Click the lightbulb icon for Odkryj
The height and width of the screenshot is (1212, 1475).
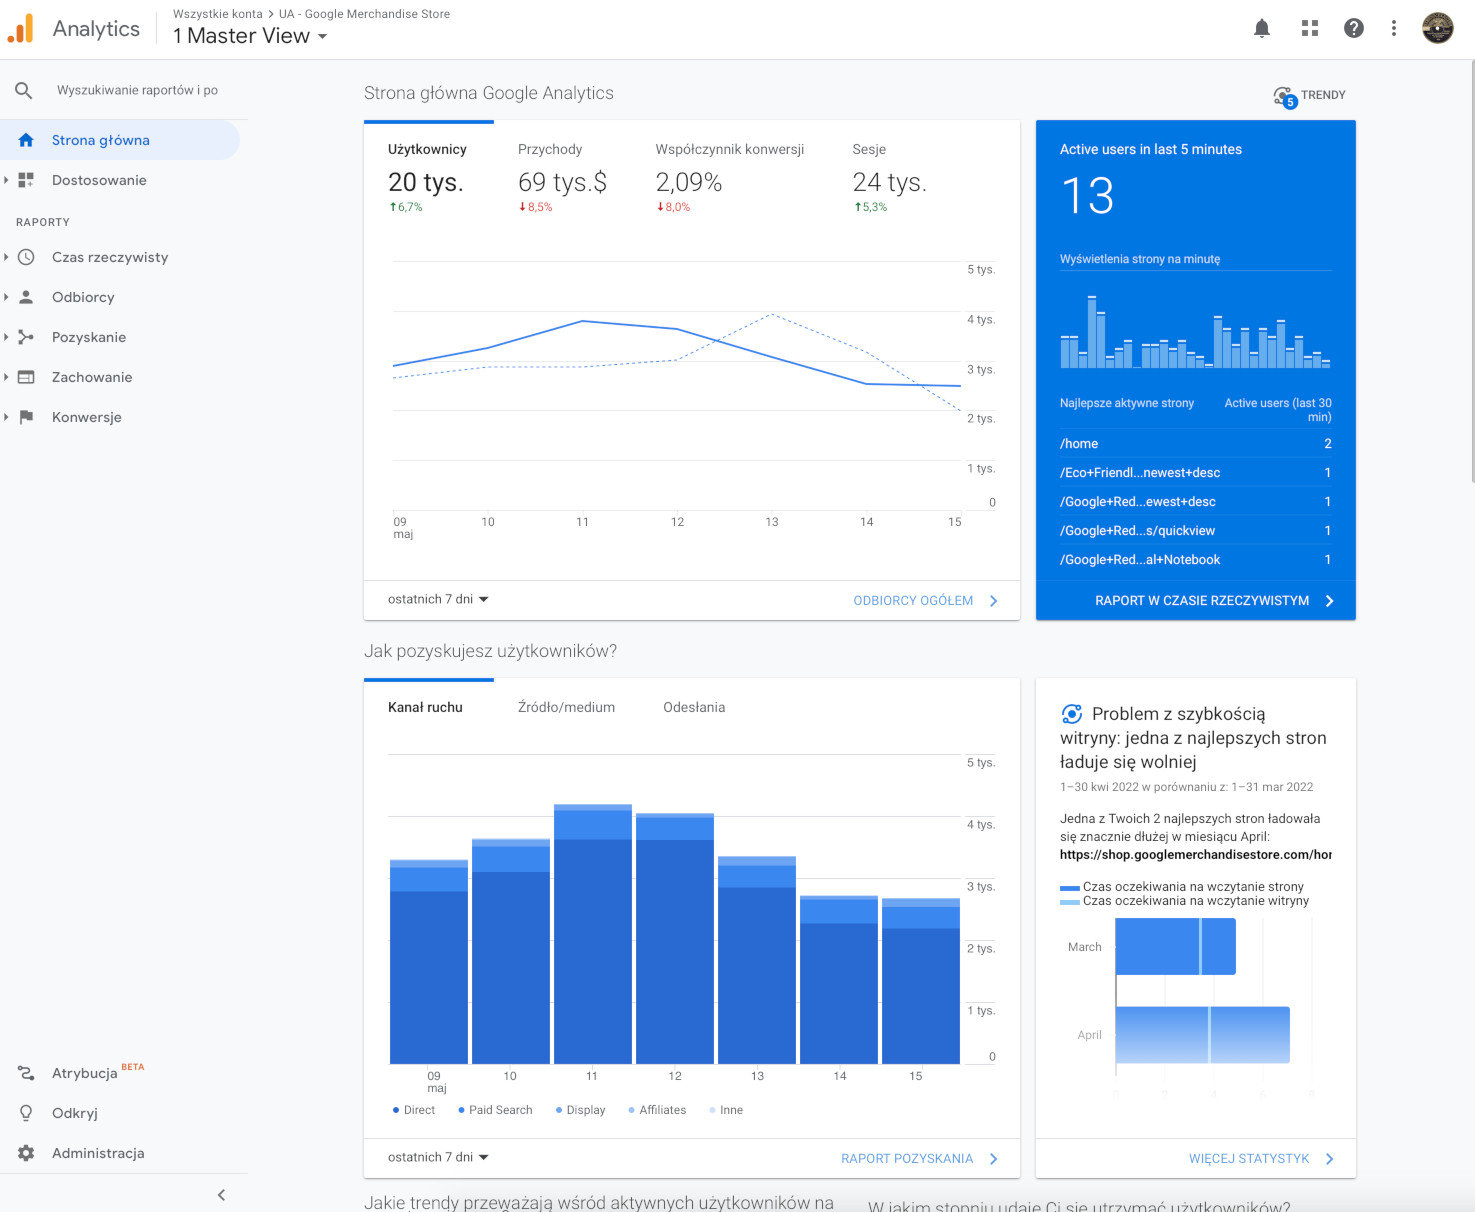pos(26,1113)
